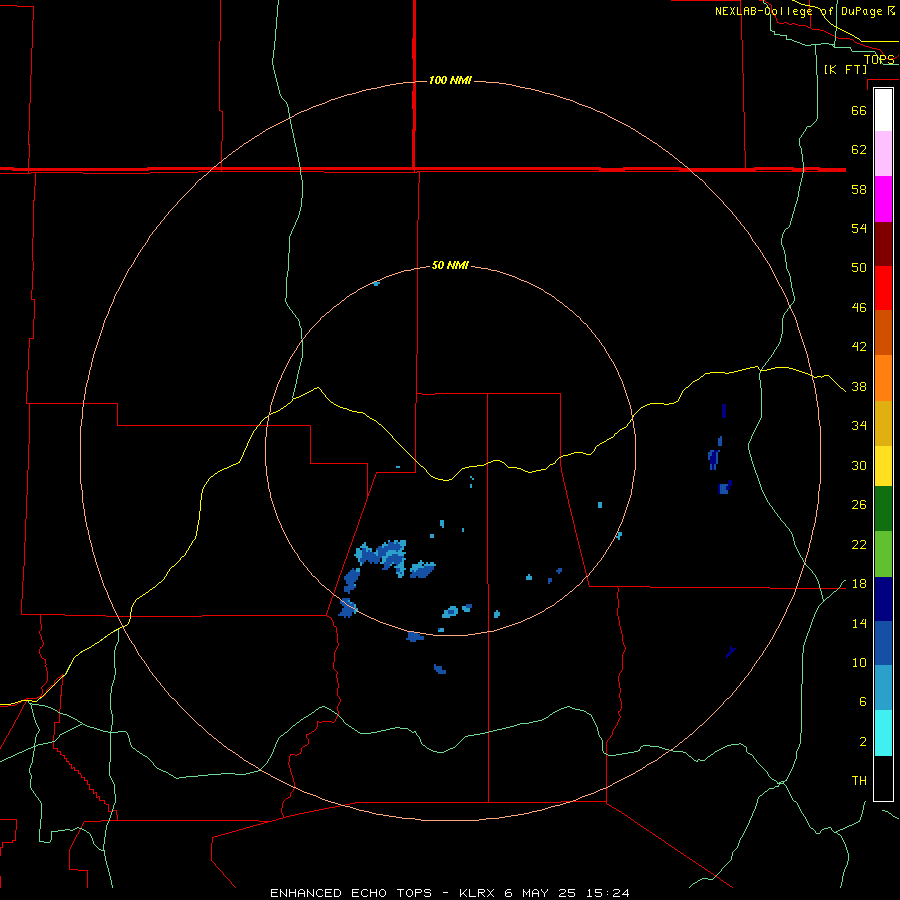Click the navy 22 kft legend swatch

click(x=883, y=598)
